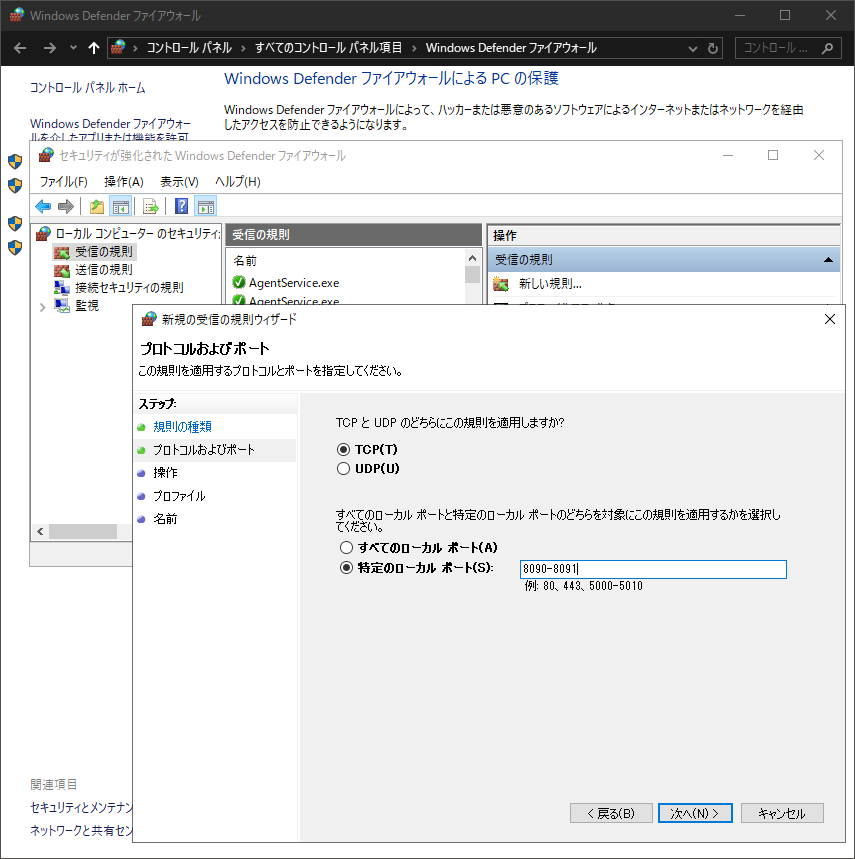Click the up-one-level arrow in the control panel window

point(94,47)
